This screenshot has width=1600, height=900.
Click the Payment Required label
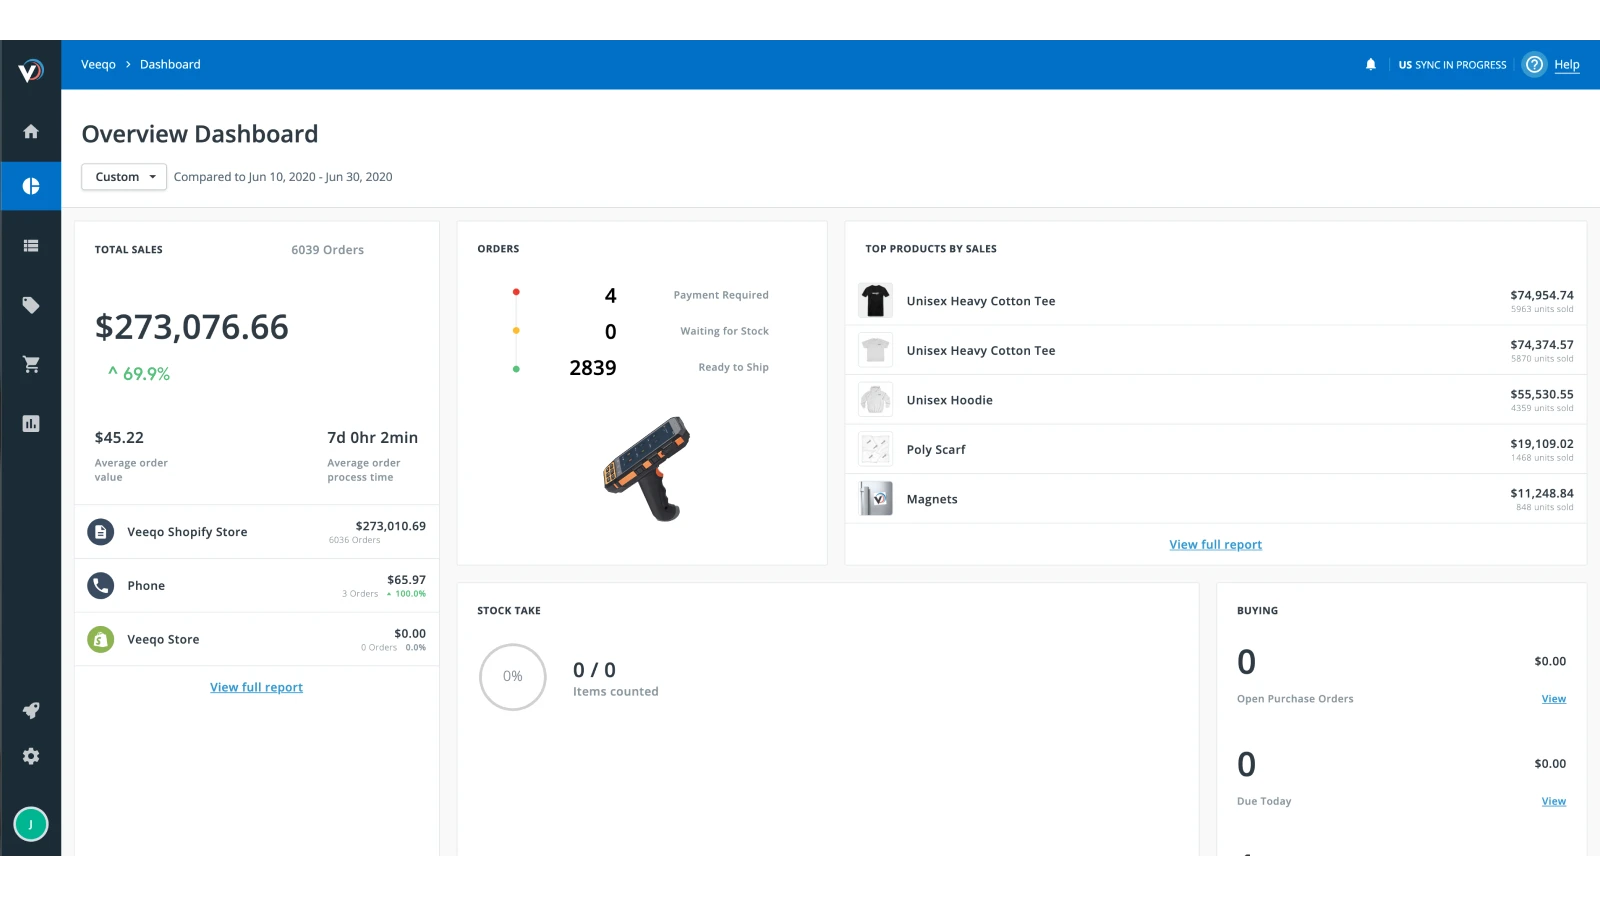[x=721, y=295]
